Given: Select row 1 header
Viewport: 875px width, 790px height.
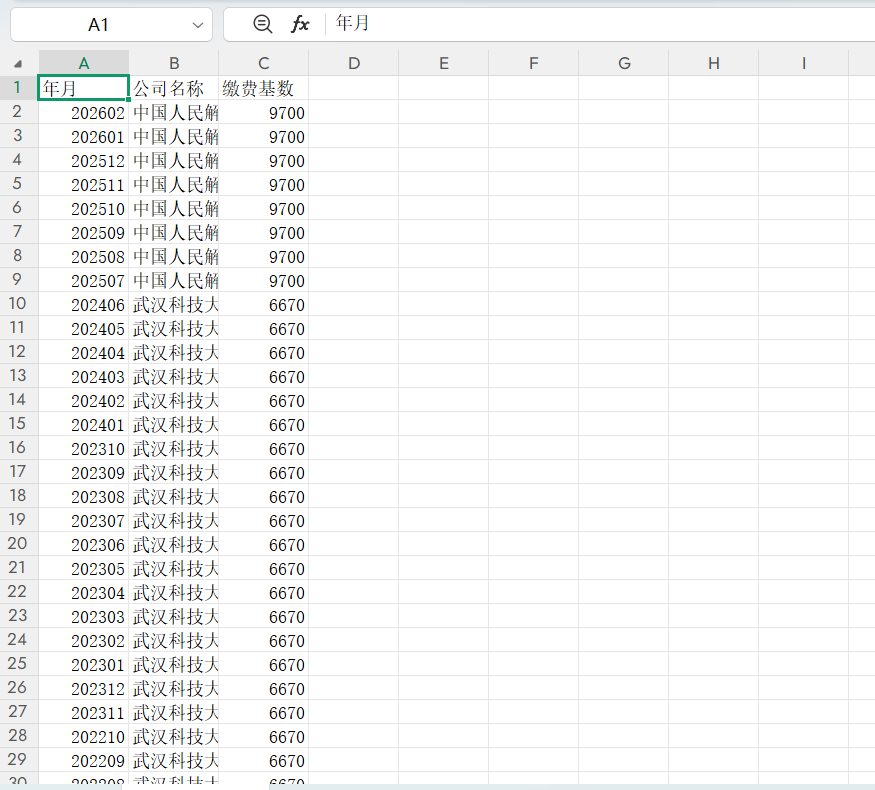Looking at the screenshot, I should [x=18, y=88].
